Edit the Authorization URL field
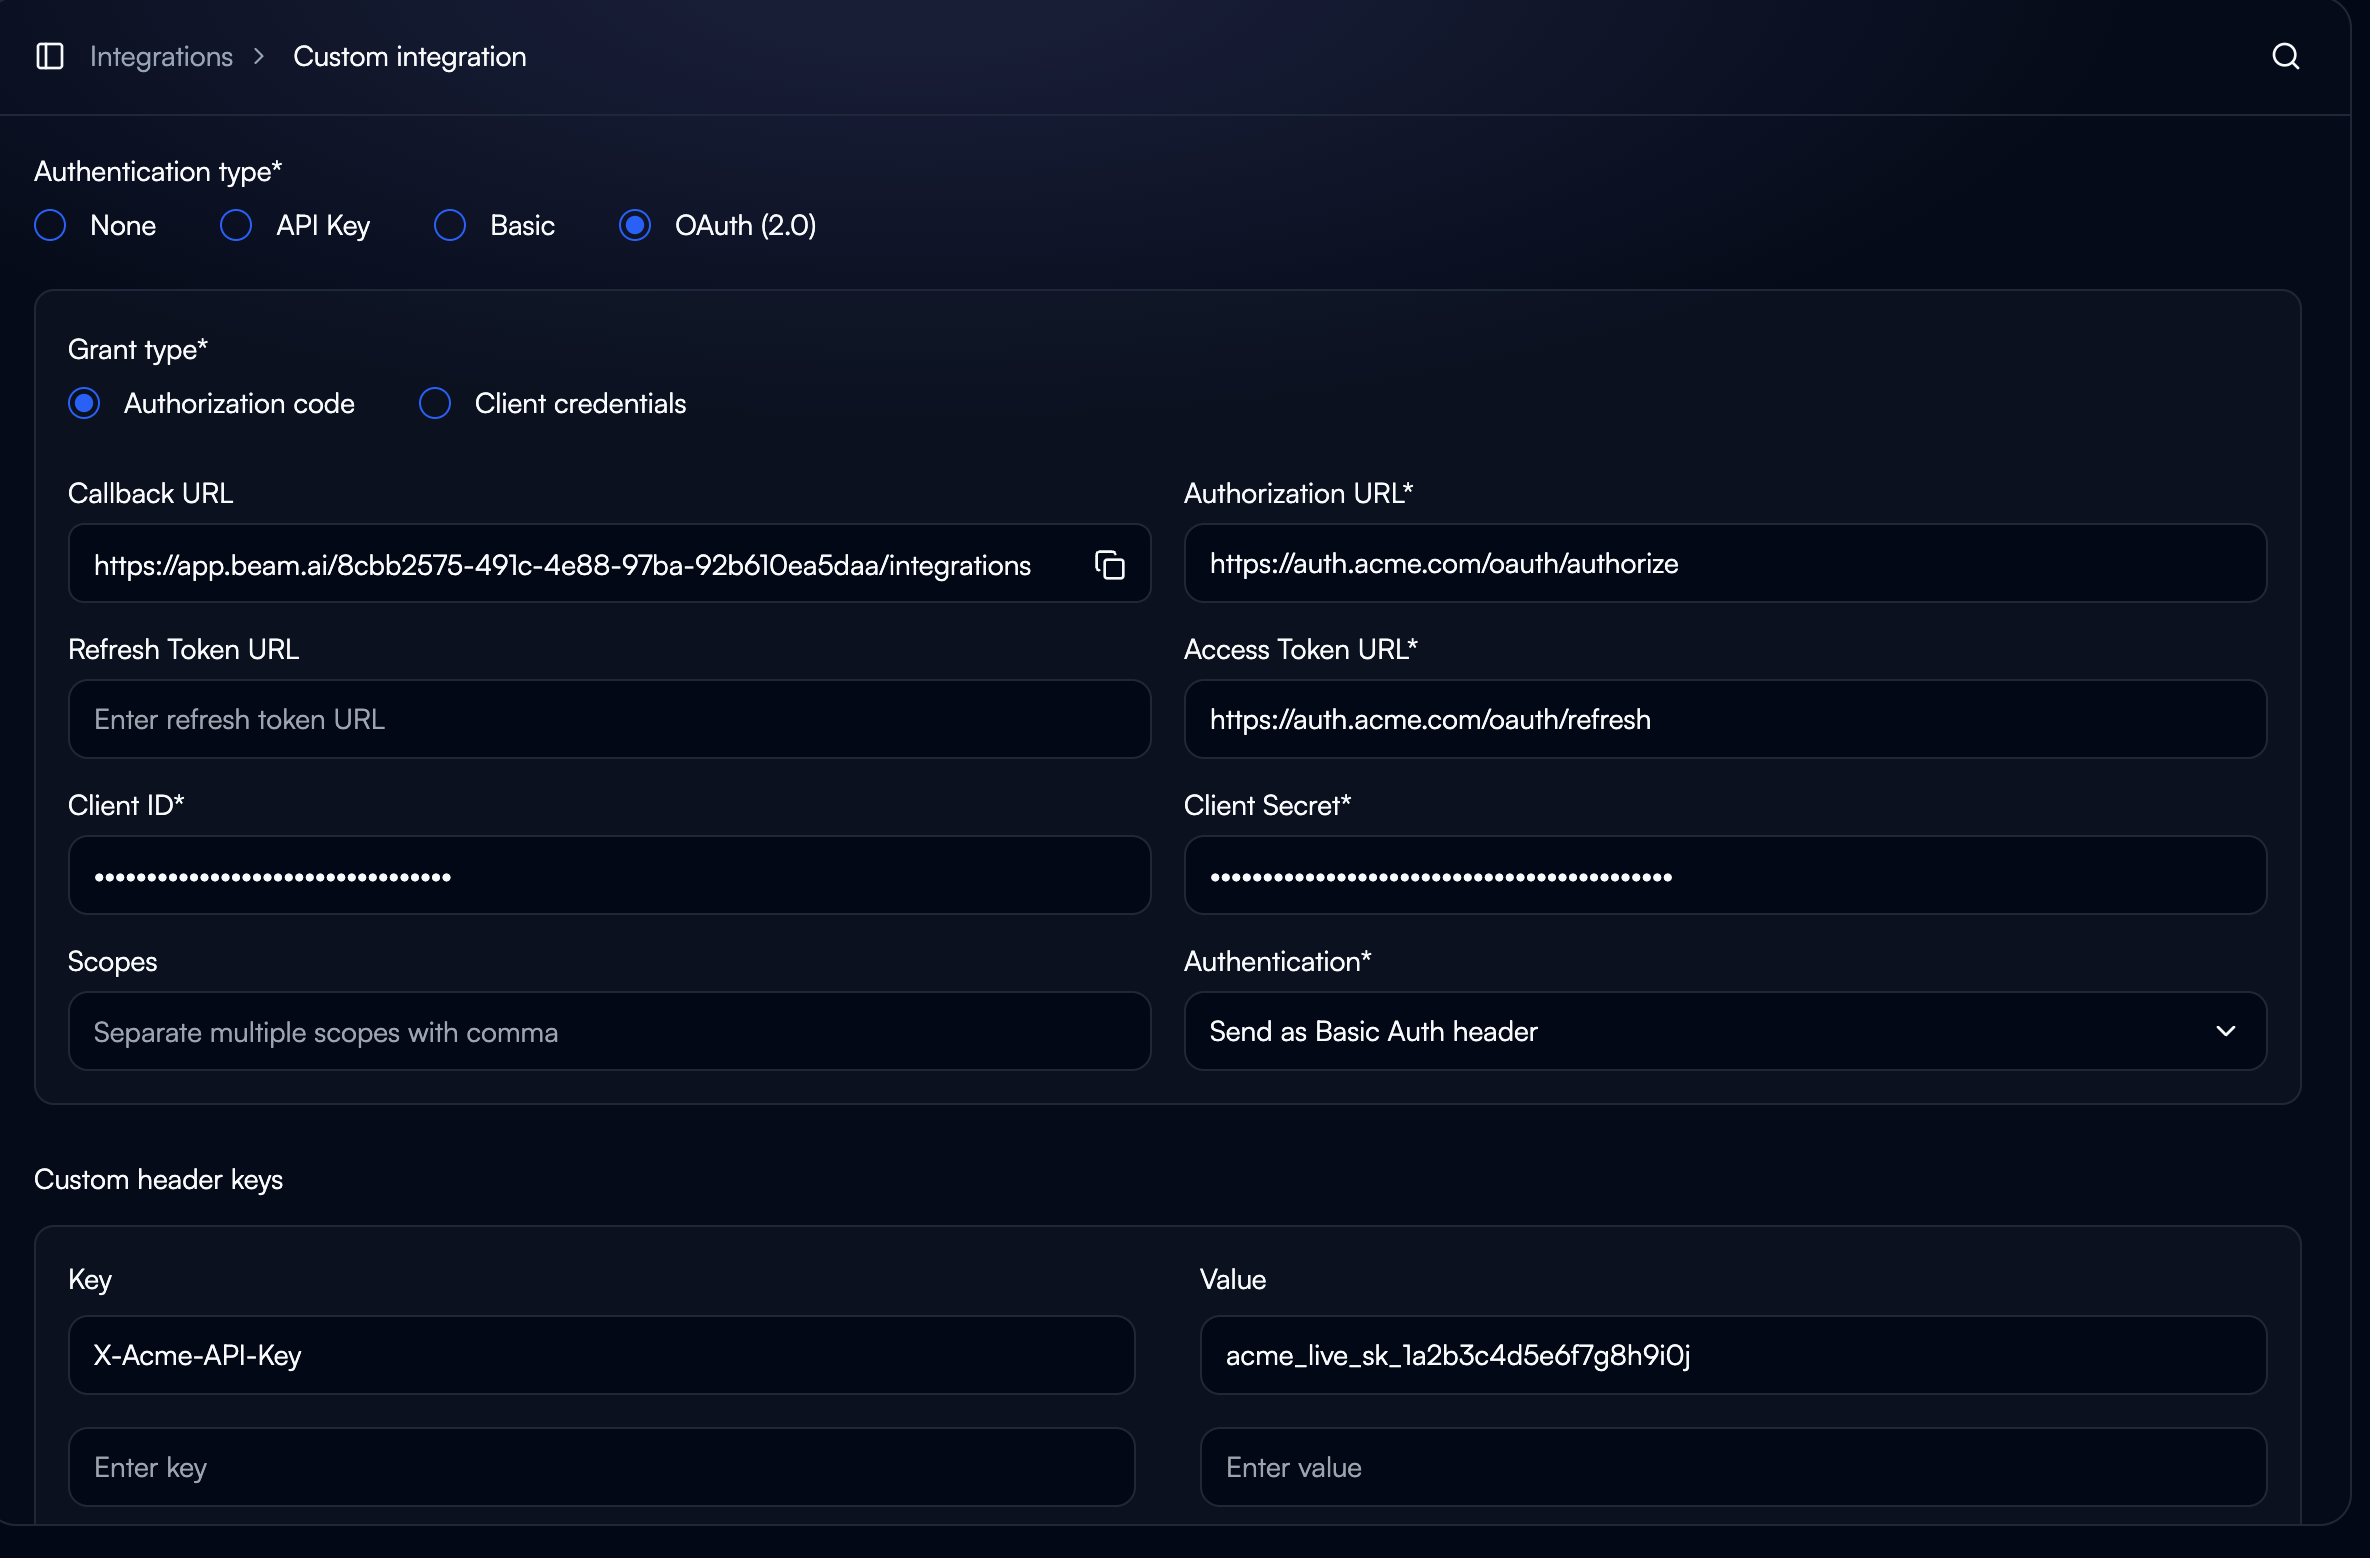2370x1558 pixels. tap(1725, 564)
